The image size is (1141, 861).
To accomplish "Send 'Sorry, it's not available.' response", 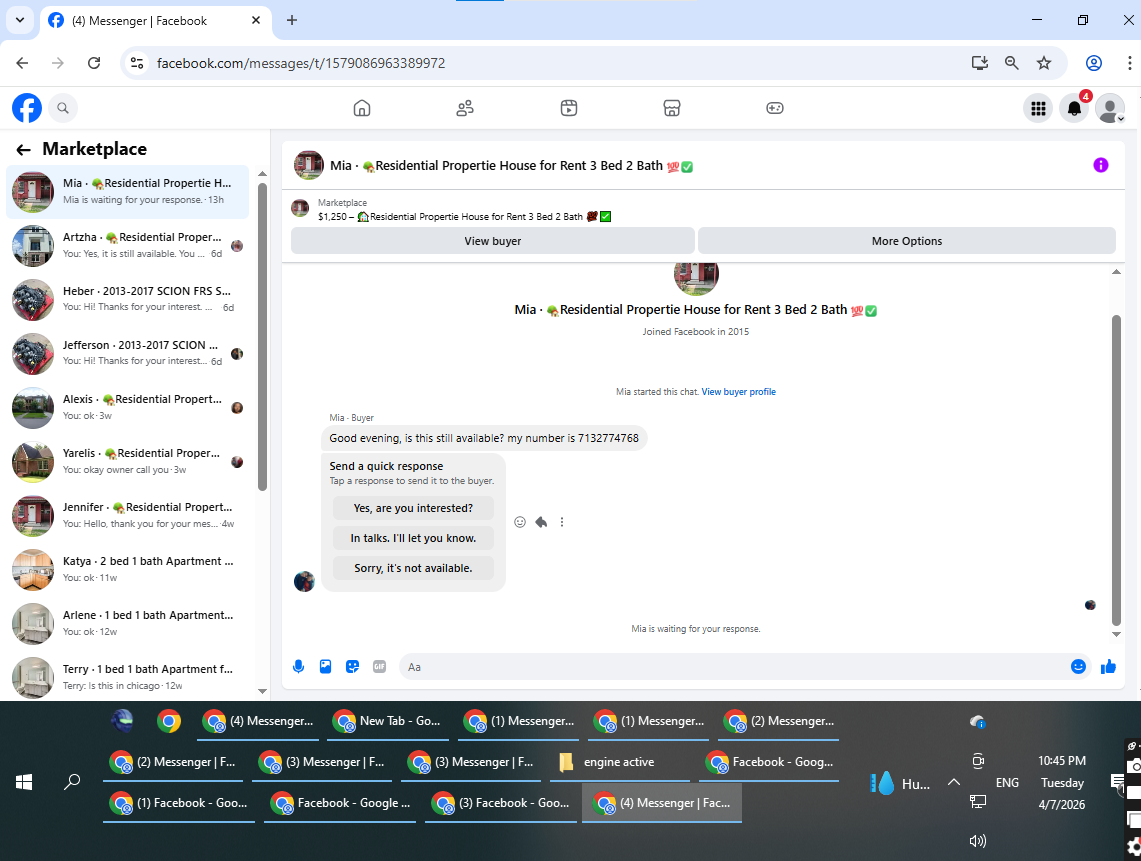I will 413,568.
